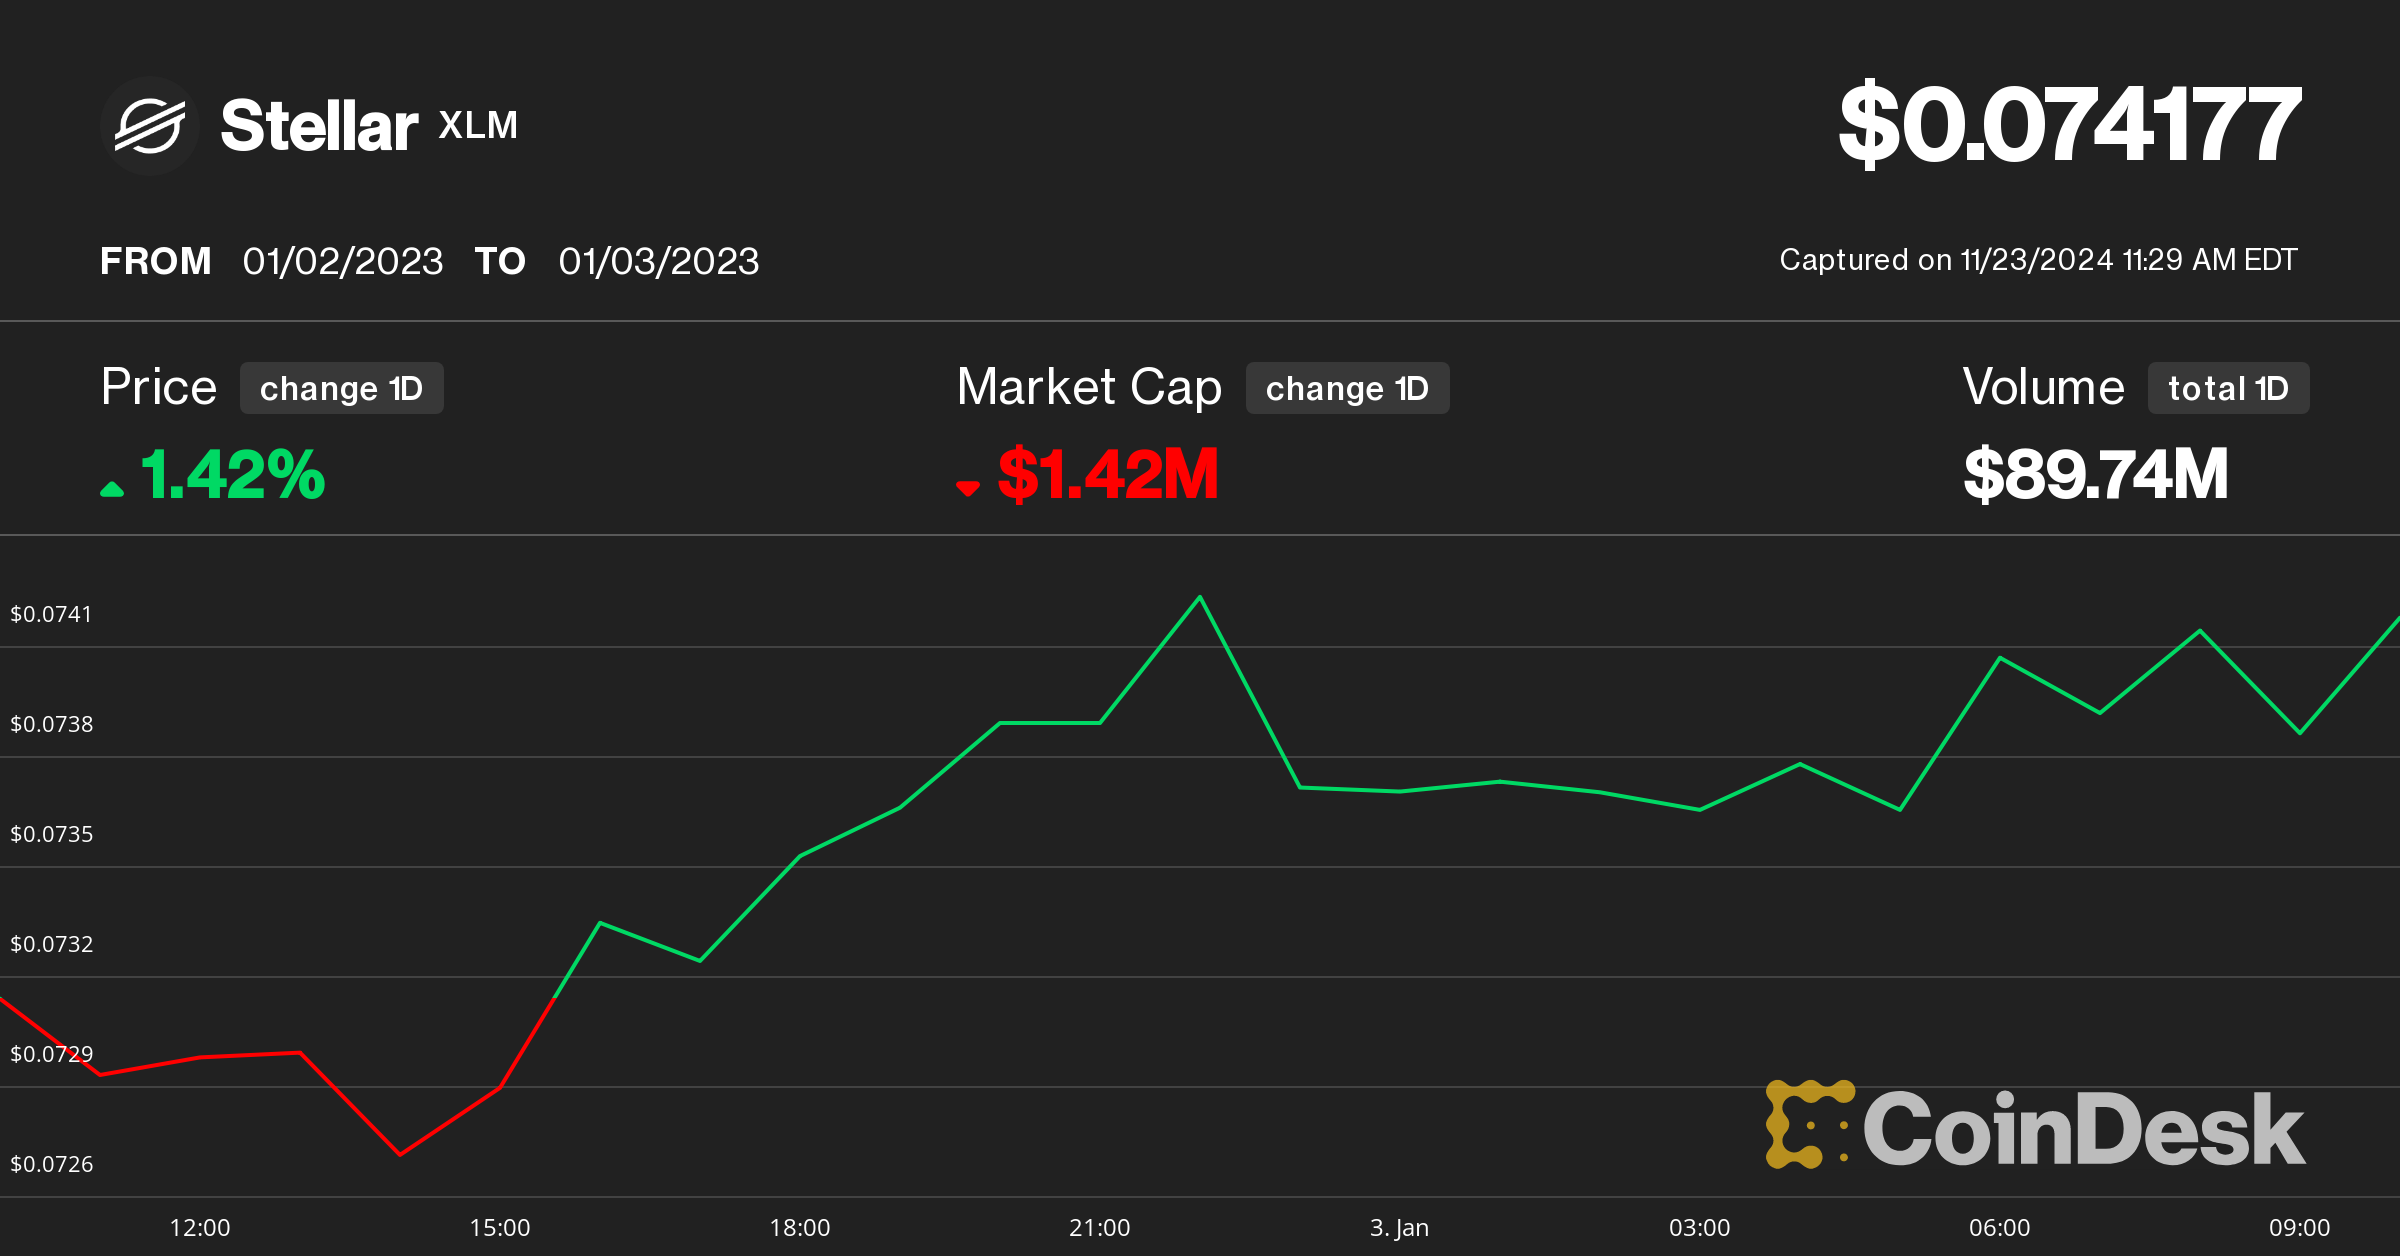The width and height of the screenshot is (2400, 1256).
Task: Click the $0.0741 y-axis label
Action: click(51, 614)
